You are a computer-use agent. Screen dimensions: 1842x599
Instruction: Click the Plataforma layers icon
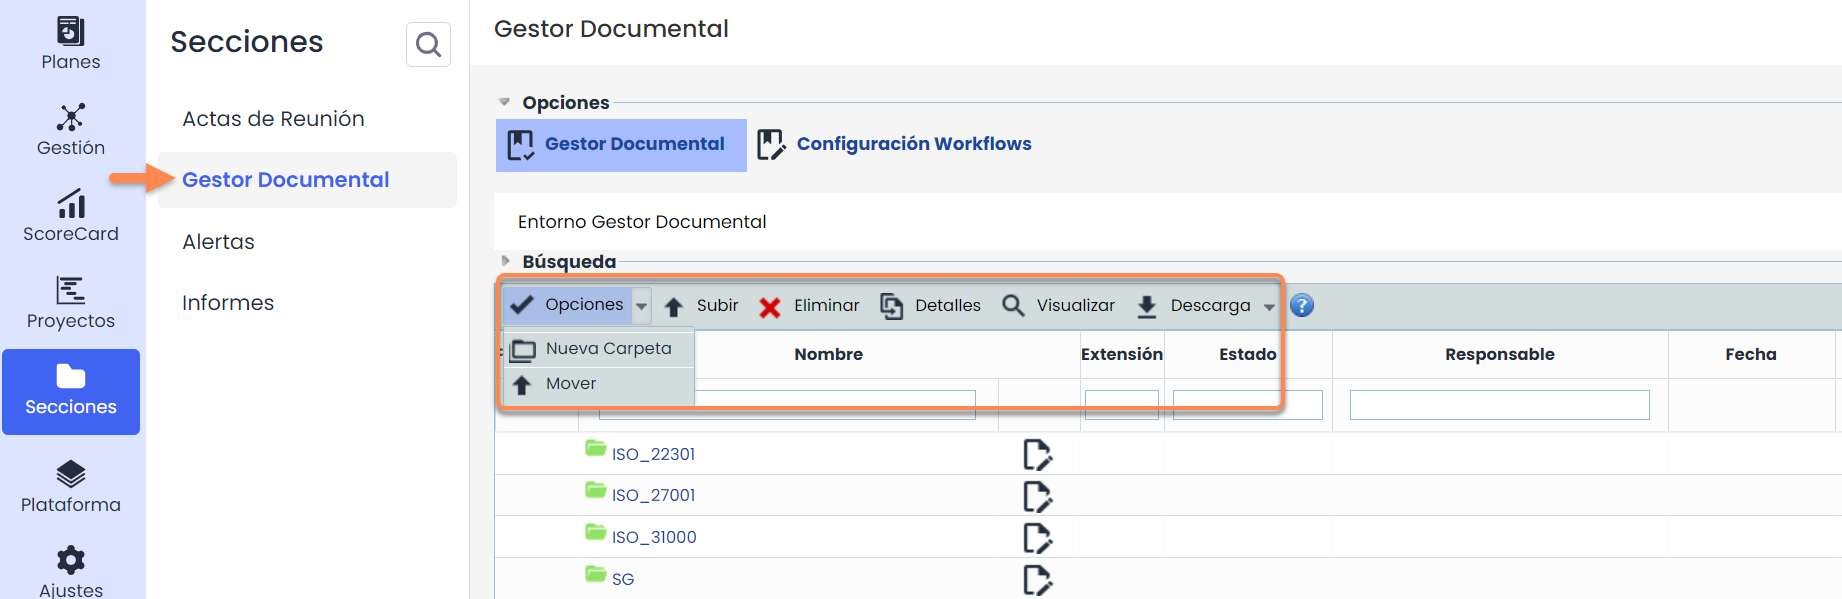[70, 475]
